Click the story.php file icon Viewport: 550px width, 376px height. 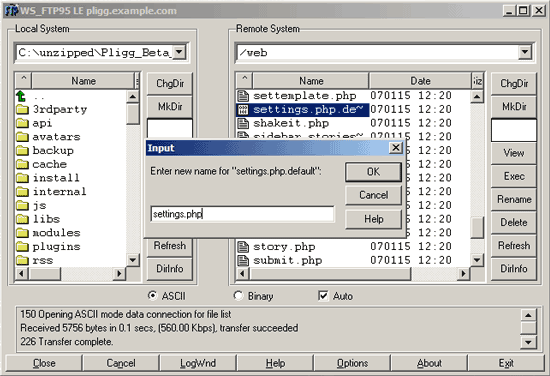243,247
